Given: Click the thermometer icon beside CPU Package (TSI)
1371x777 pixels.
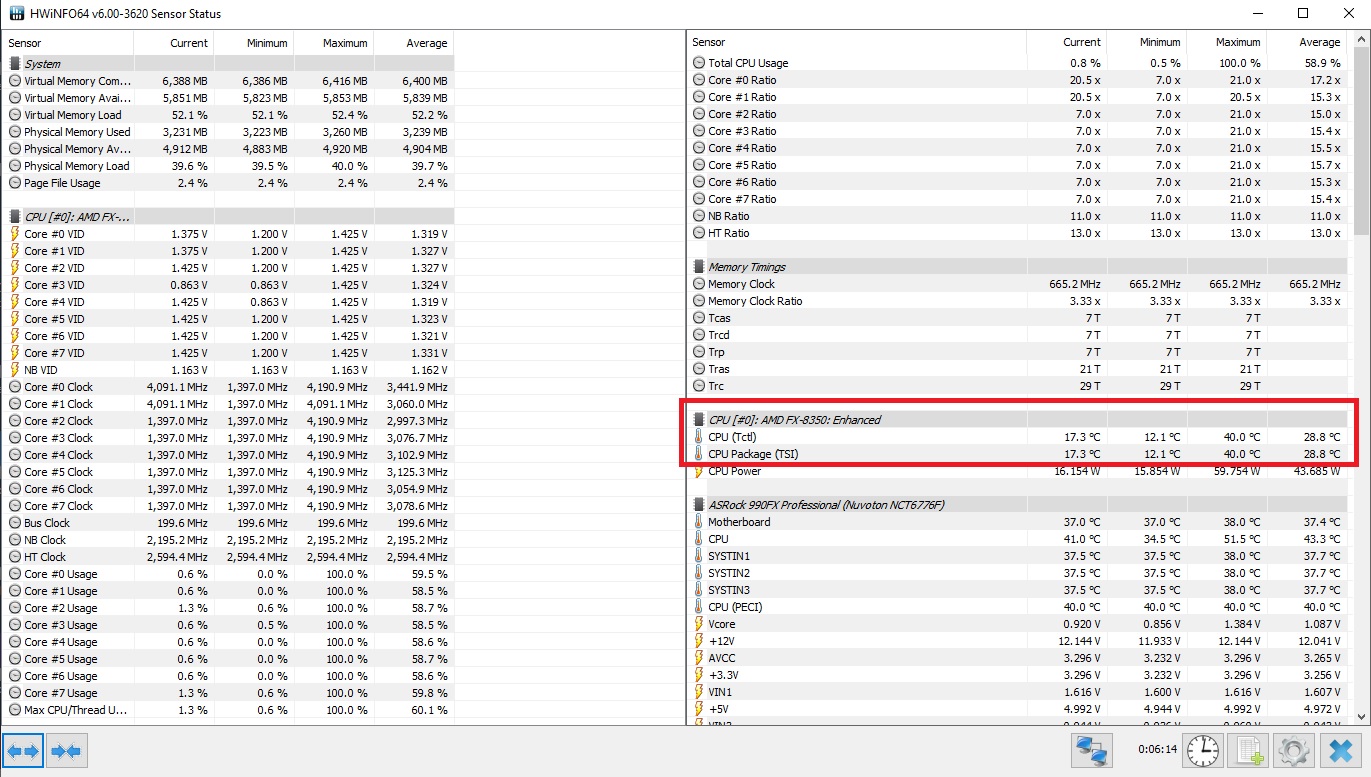Looking at the screenshot, I should (x=698, y=454).
